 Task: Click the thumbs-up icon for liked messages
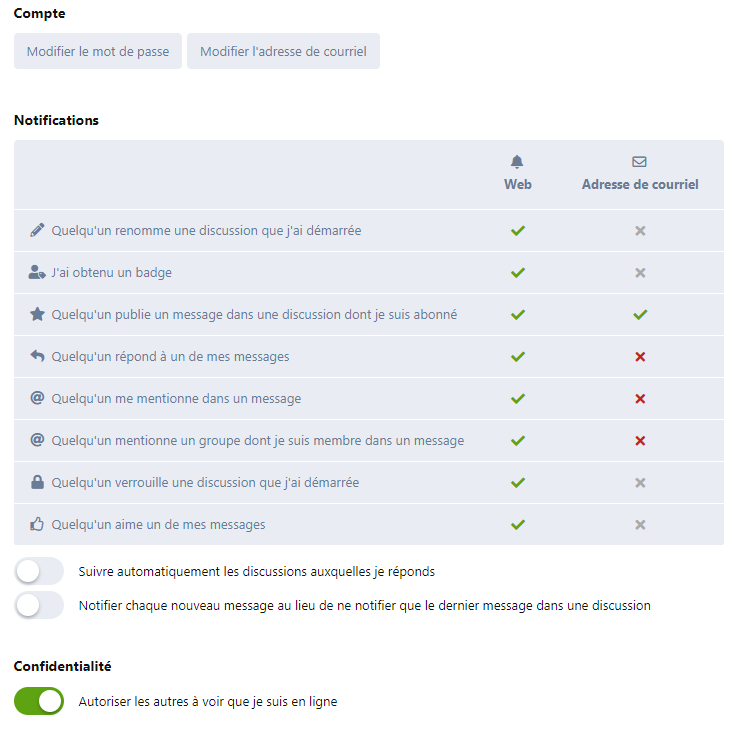[38, 524]
